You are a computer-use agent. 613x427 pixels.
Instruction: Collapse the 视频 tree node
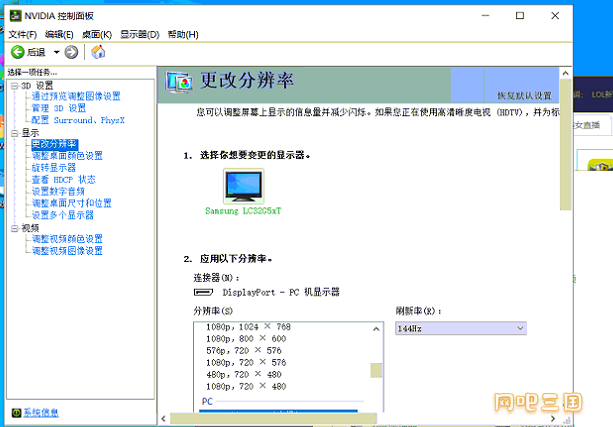coord(14,228)
